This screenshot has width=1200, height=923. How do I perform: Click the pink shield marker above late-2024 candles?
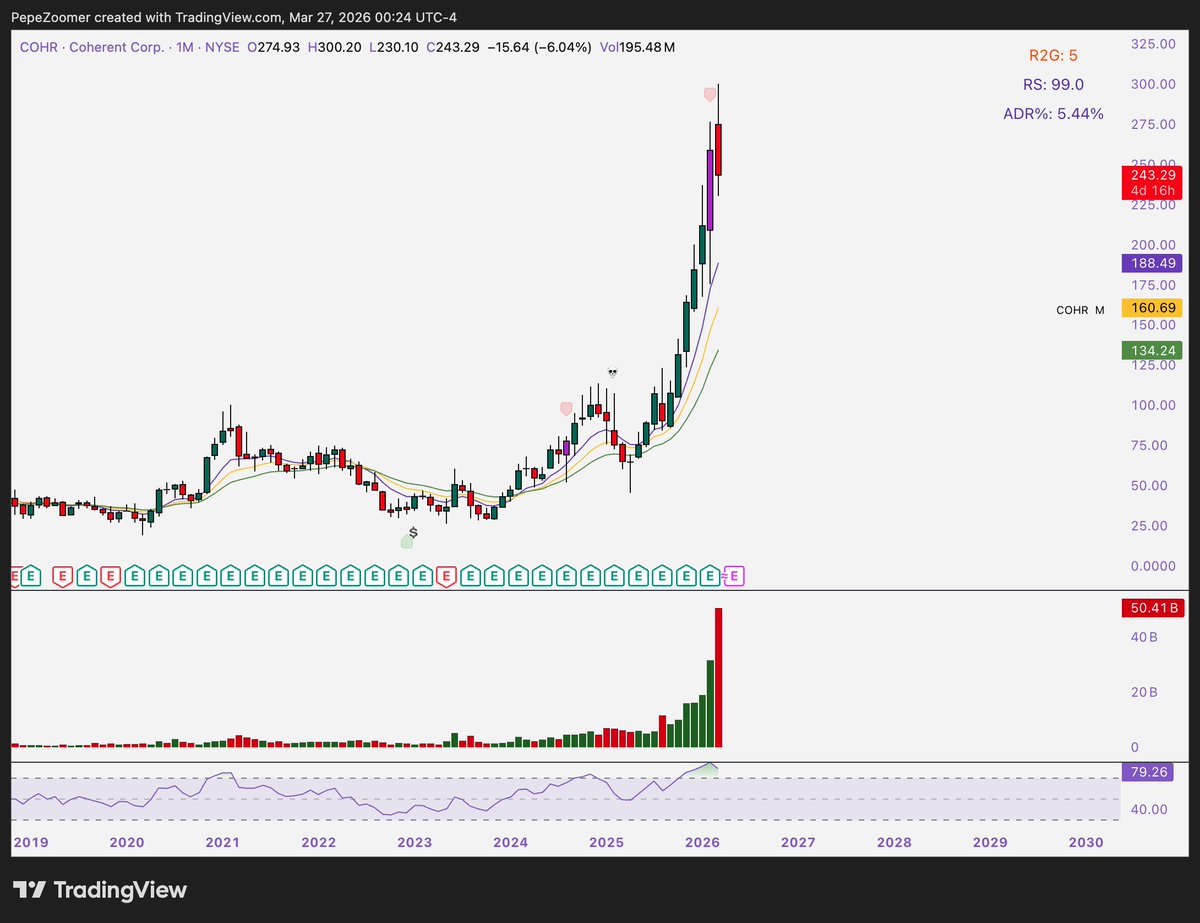click(566, 408)
